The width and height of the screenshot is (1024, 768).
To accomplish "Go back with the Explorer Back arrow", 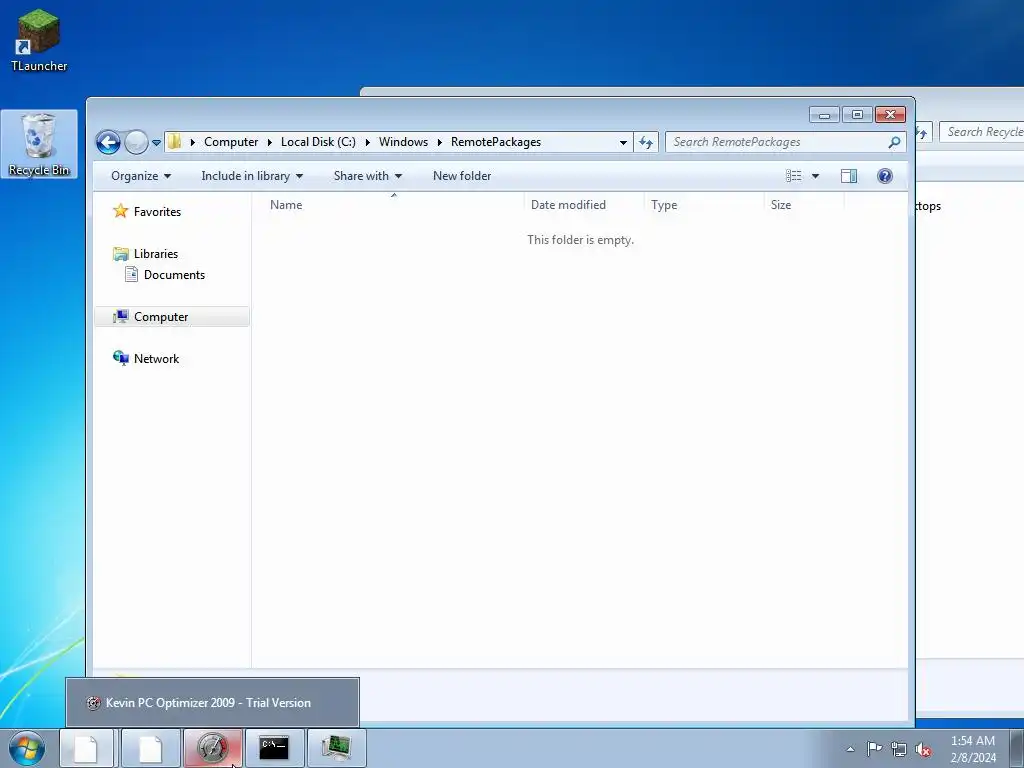I will (108, 142).
